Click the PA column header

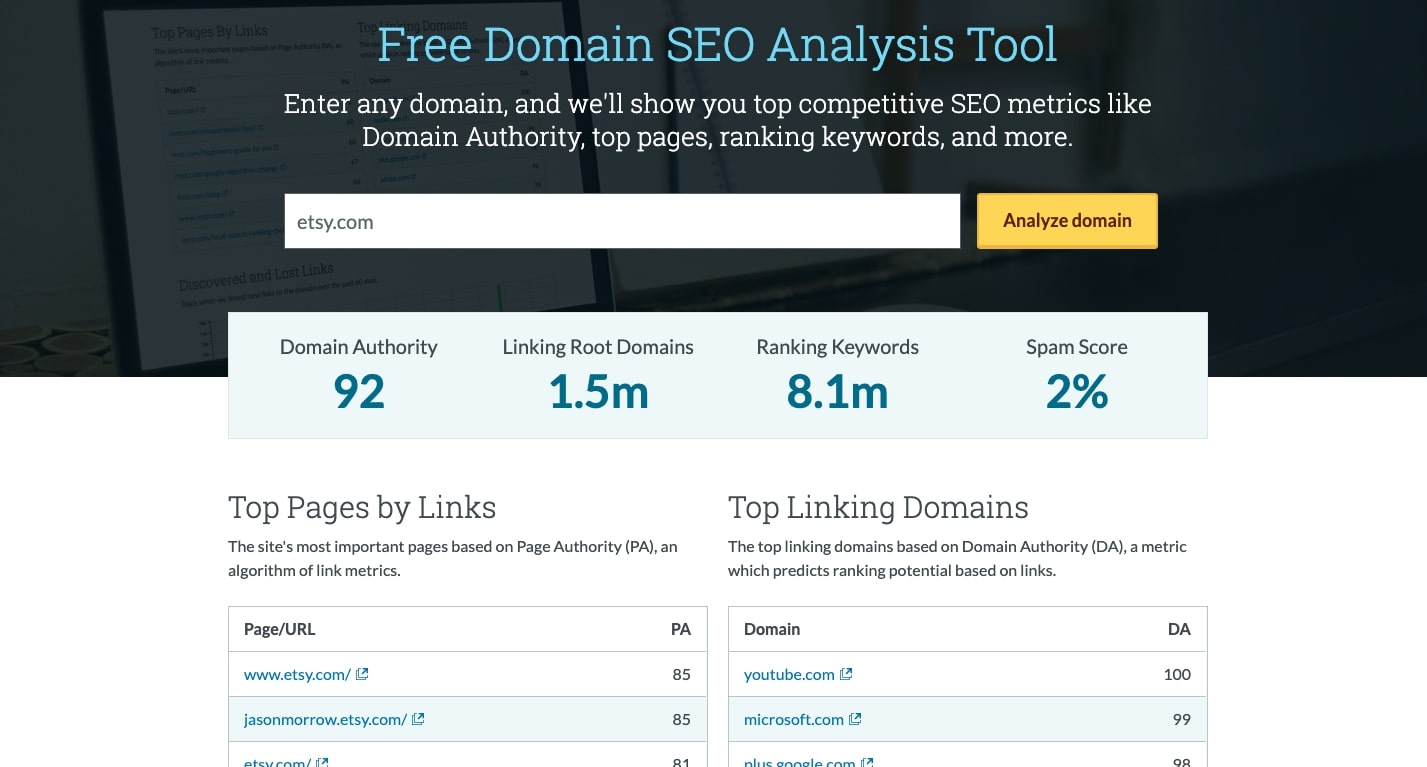pos(680,629)
